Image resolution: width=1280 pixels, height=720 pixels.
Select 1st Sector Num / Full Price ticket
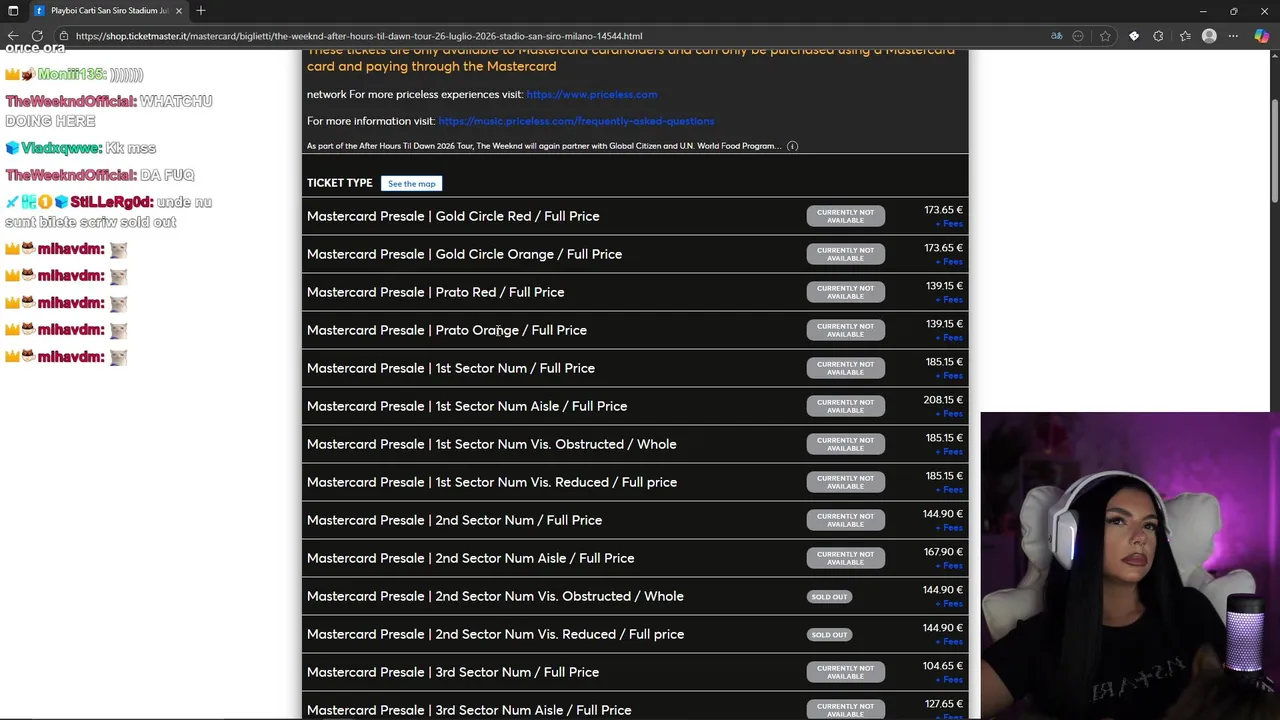pos(451,368)
